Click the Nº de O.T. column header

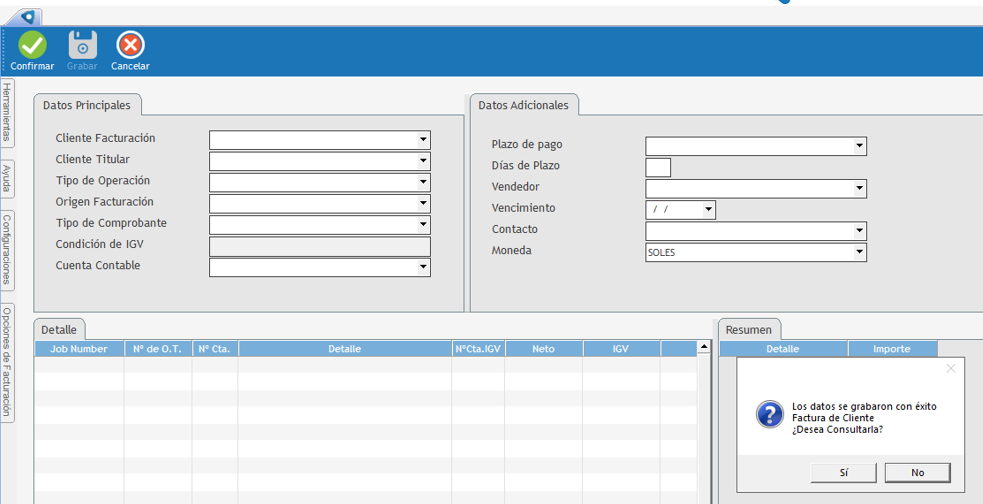point(158,349)
